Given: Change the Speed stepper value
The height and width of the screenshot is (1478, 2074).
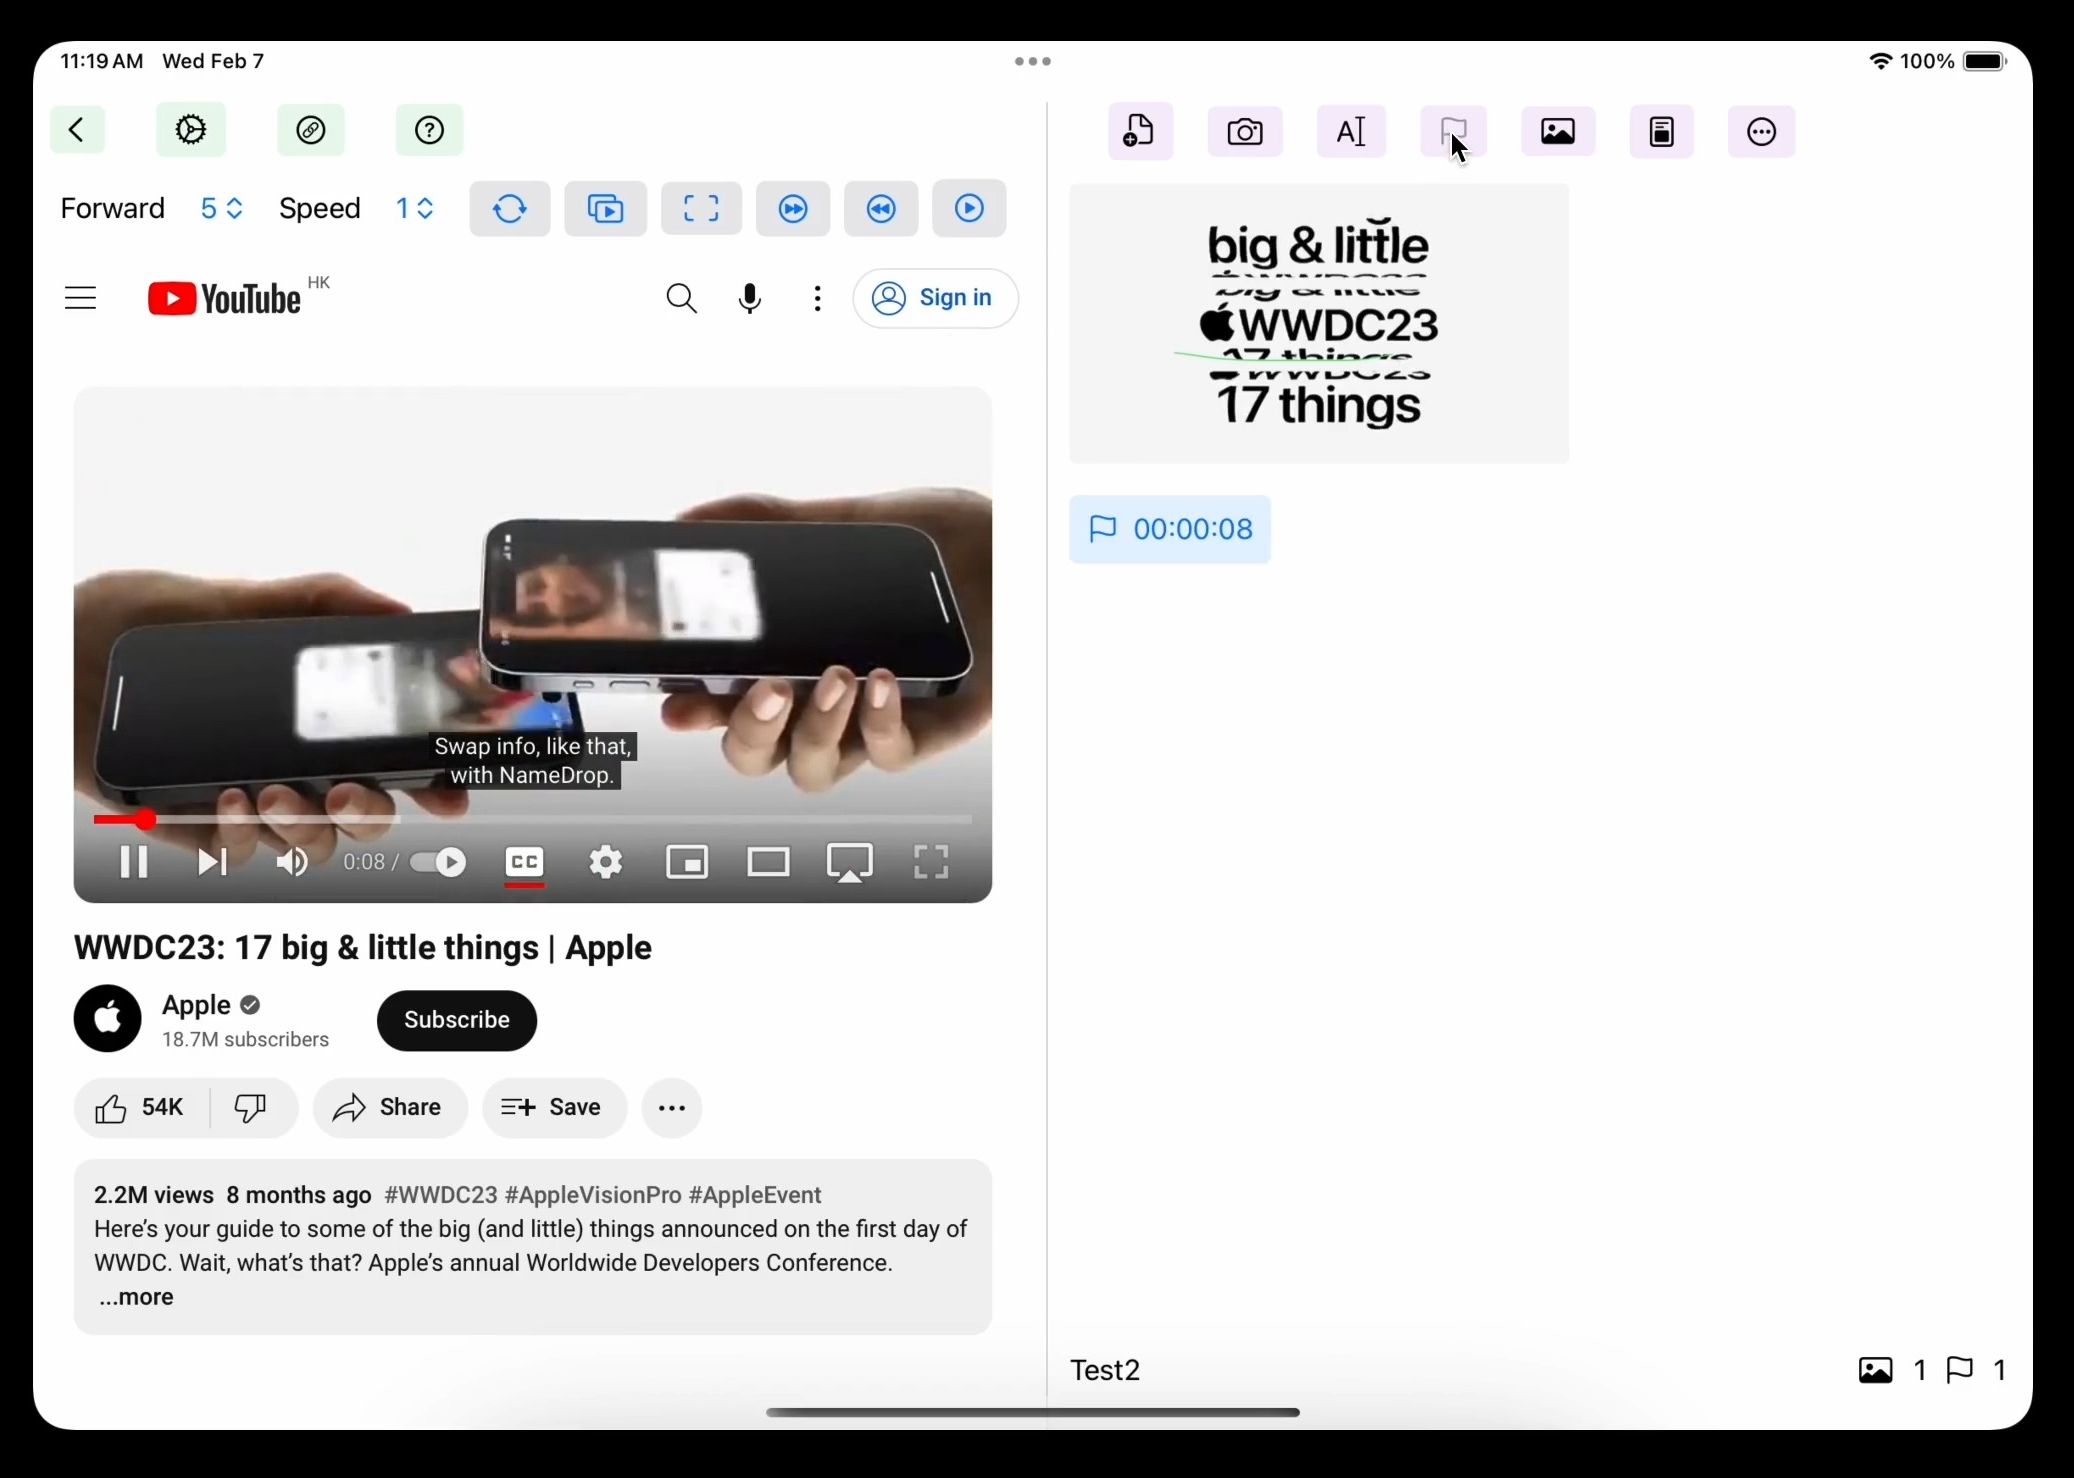Looking at the screenshot, I should [x=415, y=208].
